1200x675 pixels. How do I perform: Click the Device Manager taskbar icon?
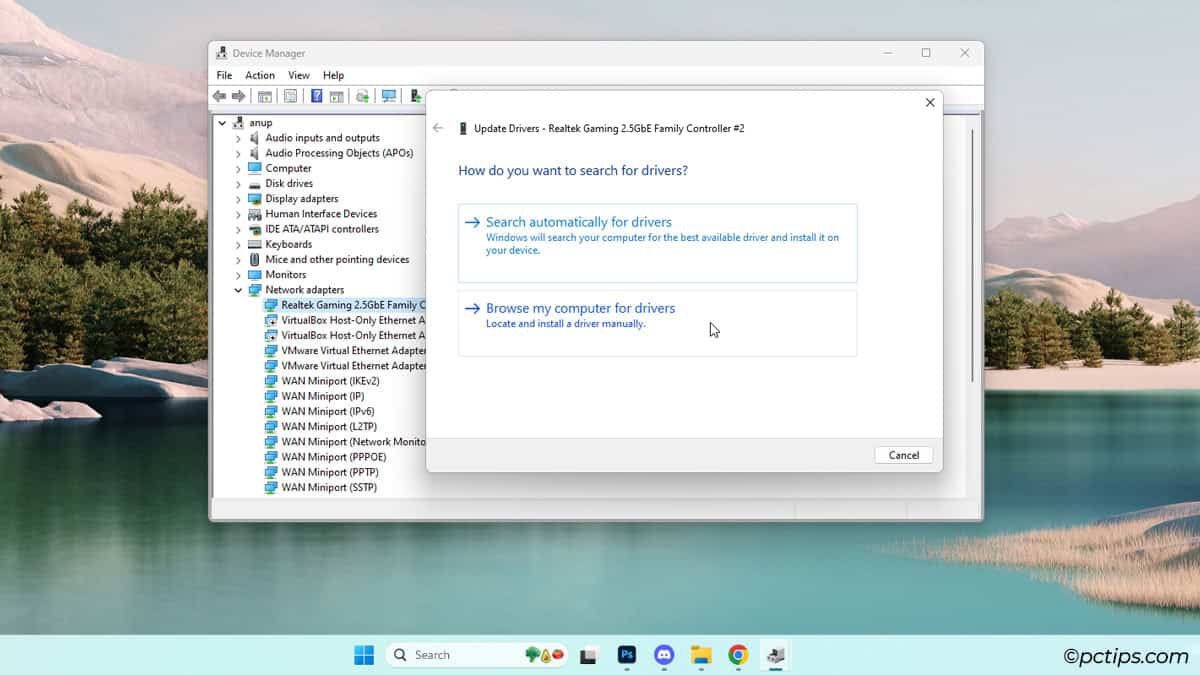tap(775, 655)
